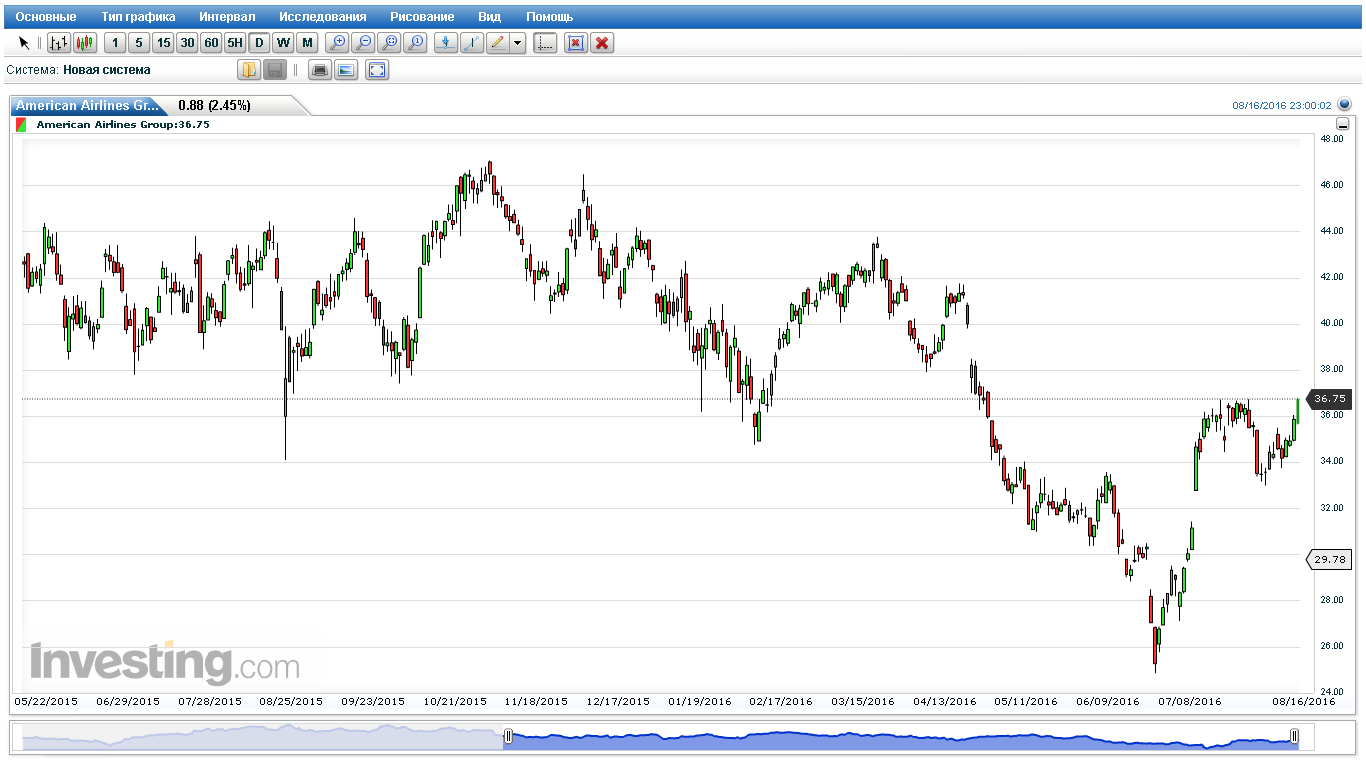Click the red-green series color marker
The height and width of the screenshot is (768, 1366).
pos(21,125)
